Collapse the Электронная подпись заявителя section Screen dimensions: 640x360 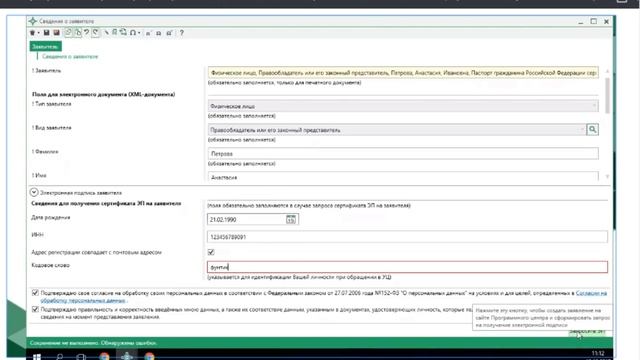[34, 192]
